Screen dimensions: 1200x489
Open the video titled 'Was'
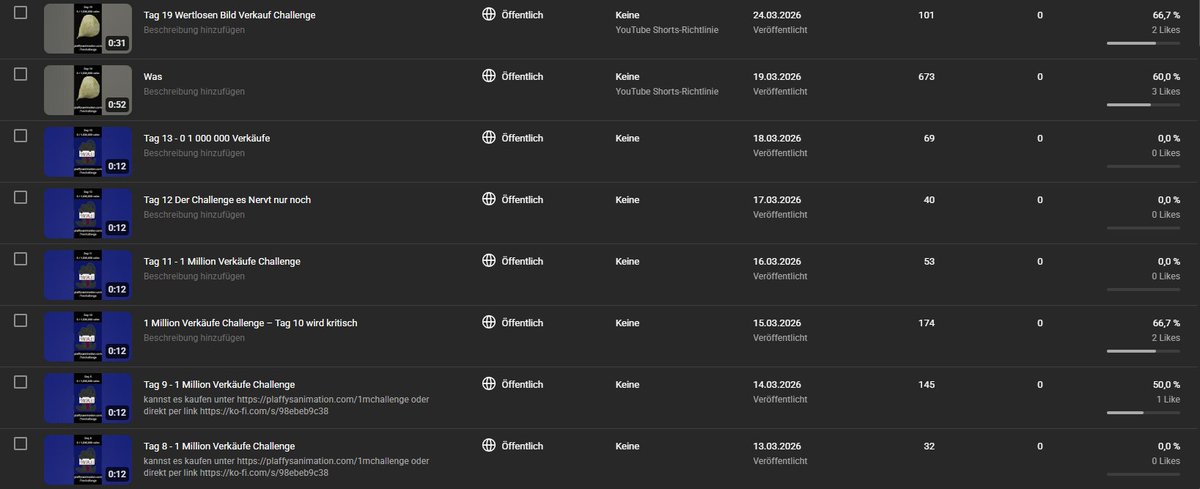click(x=153, y=77)
